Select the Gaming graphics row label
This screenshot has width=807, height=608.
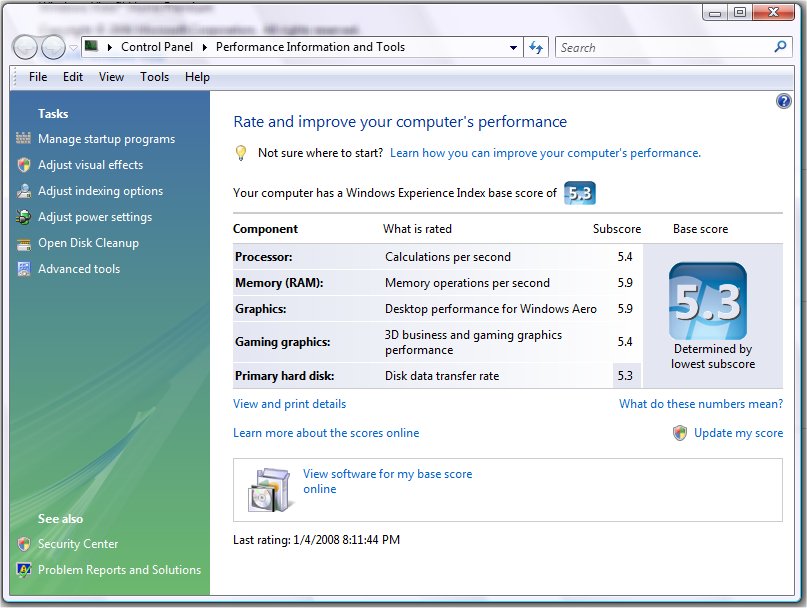click(283, 342)
